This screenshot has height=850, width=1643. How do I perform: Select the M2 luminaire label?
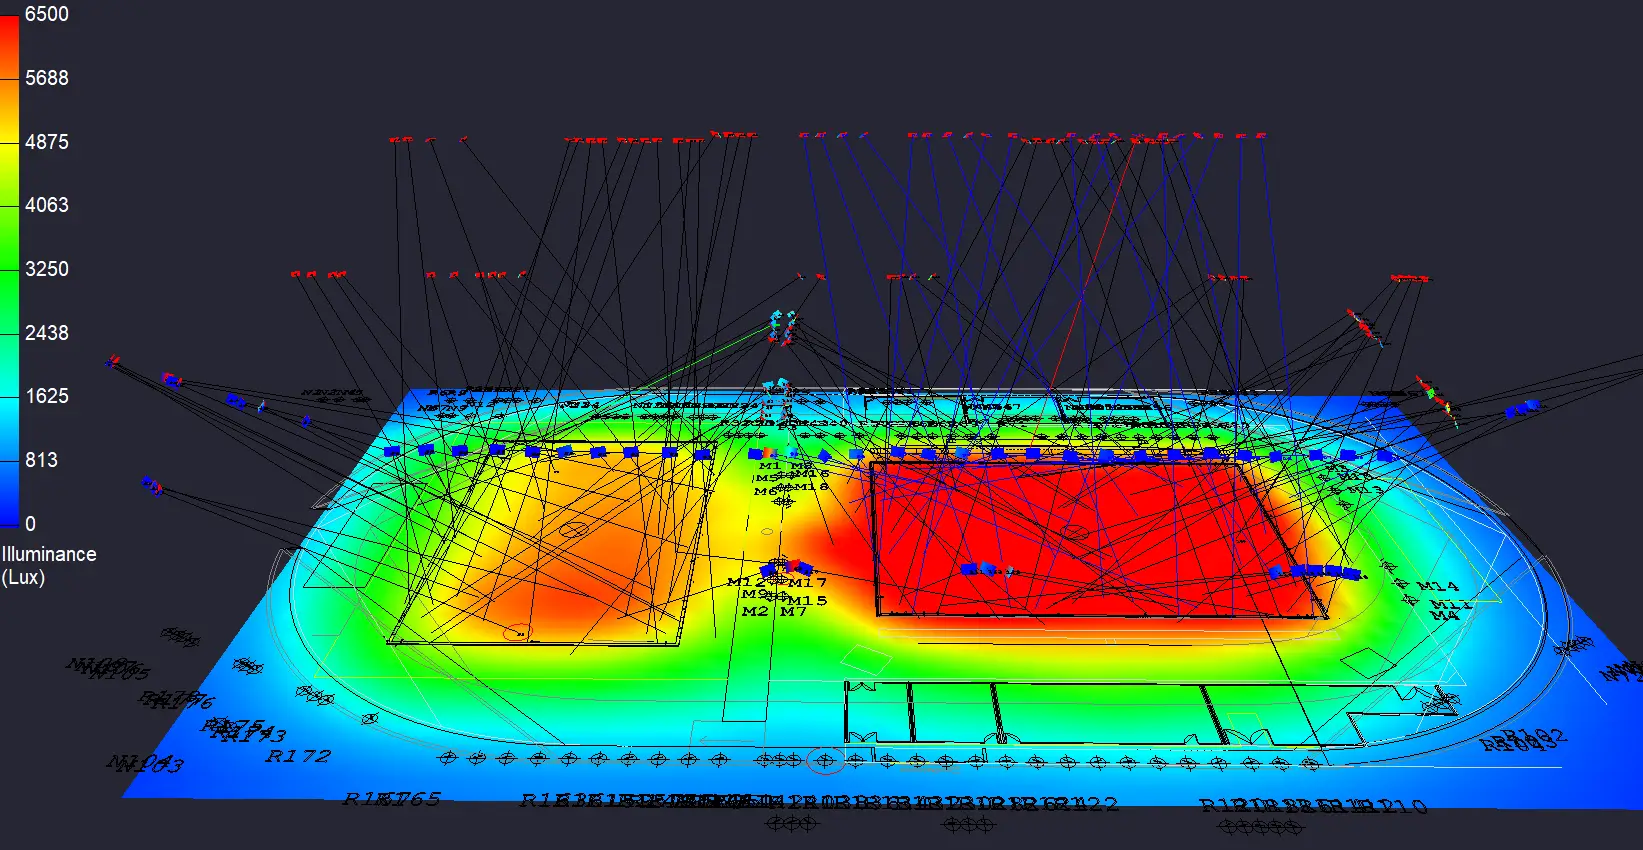click(x=755, y=611)
